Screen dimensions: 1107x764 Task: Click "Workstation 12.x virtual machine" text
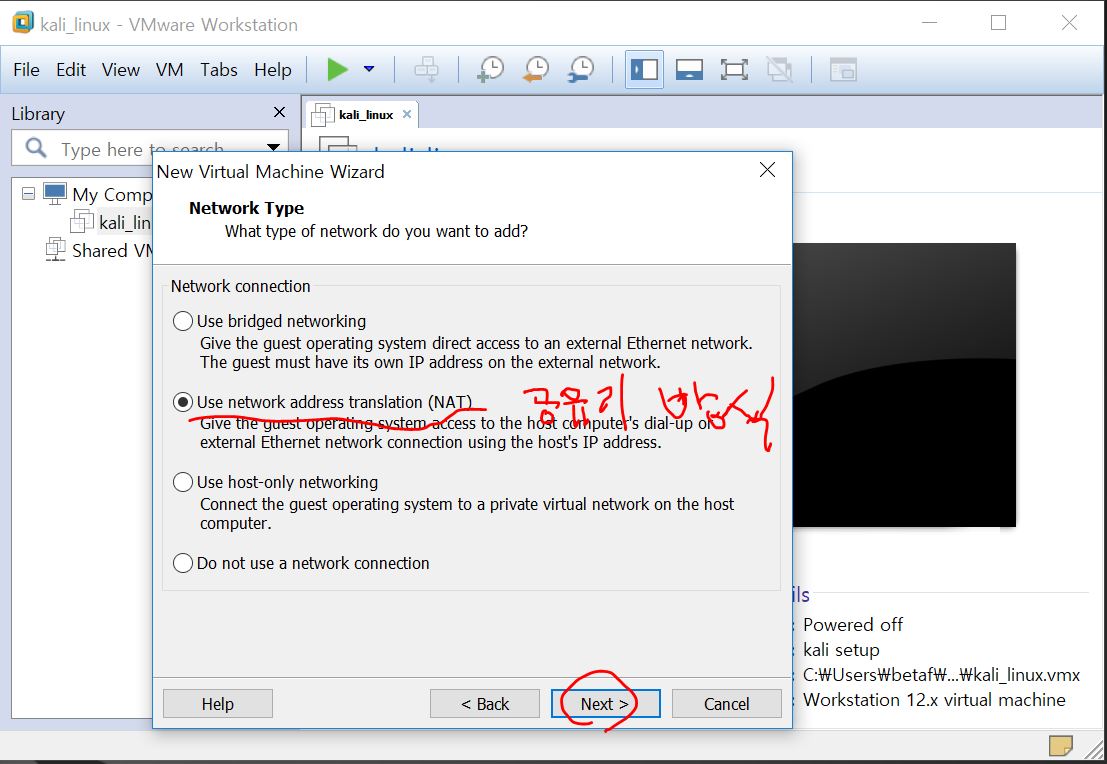pyautogui.click(x=934, y=700)
